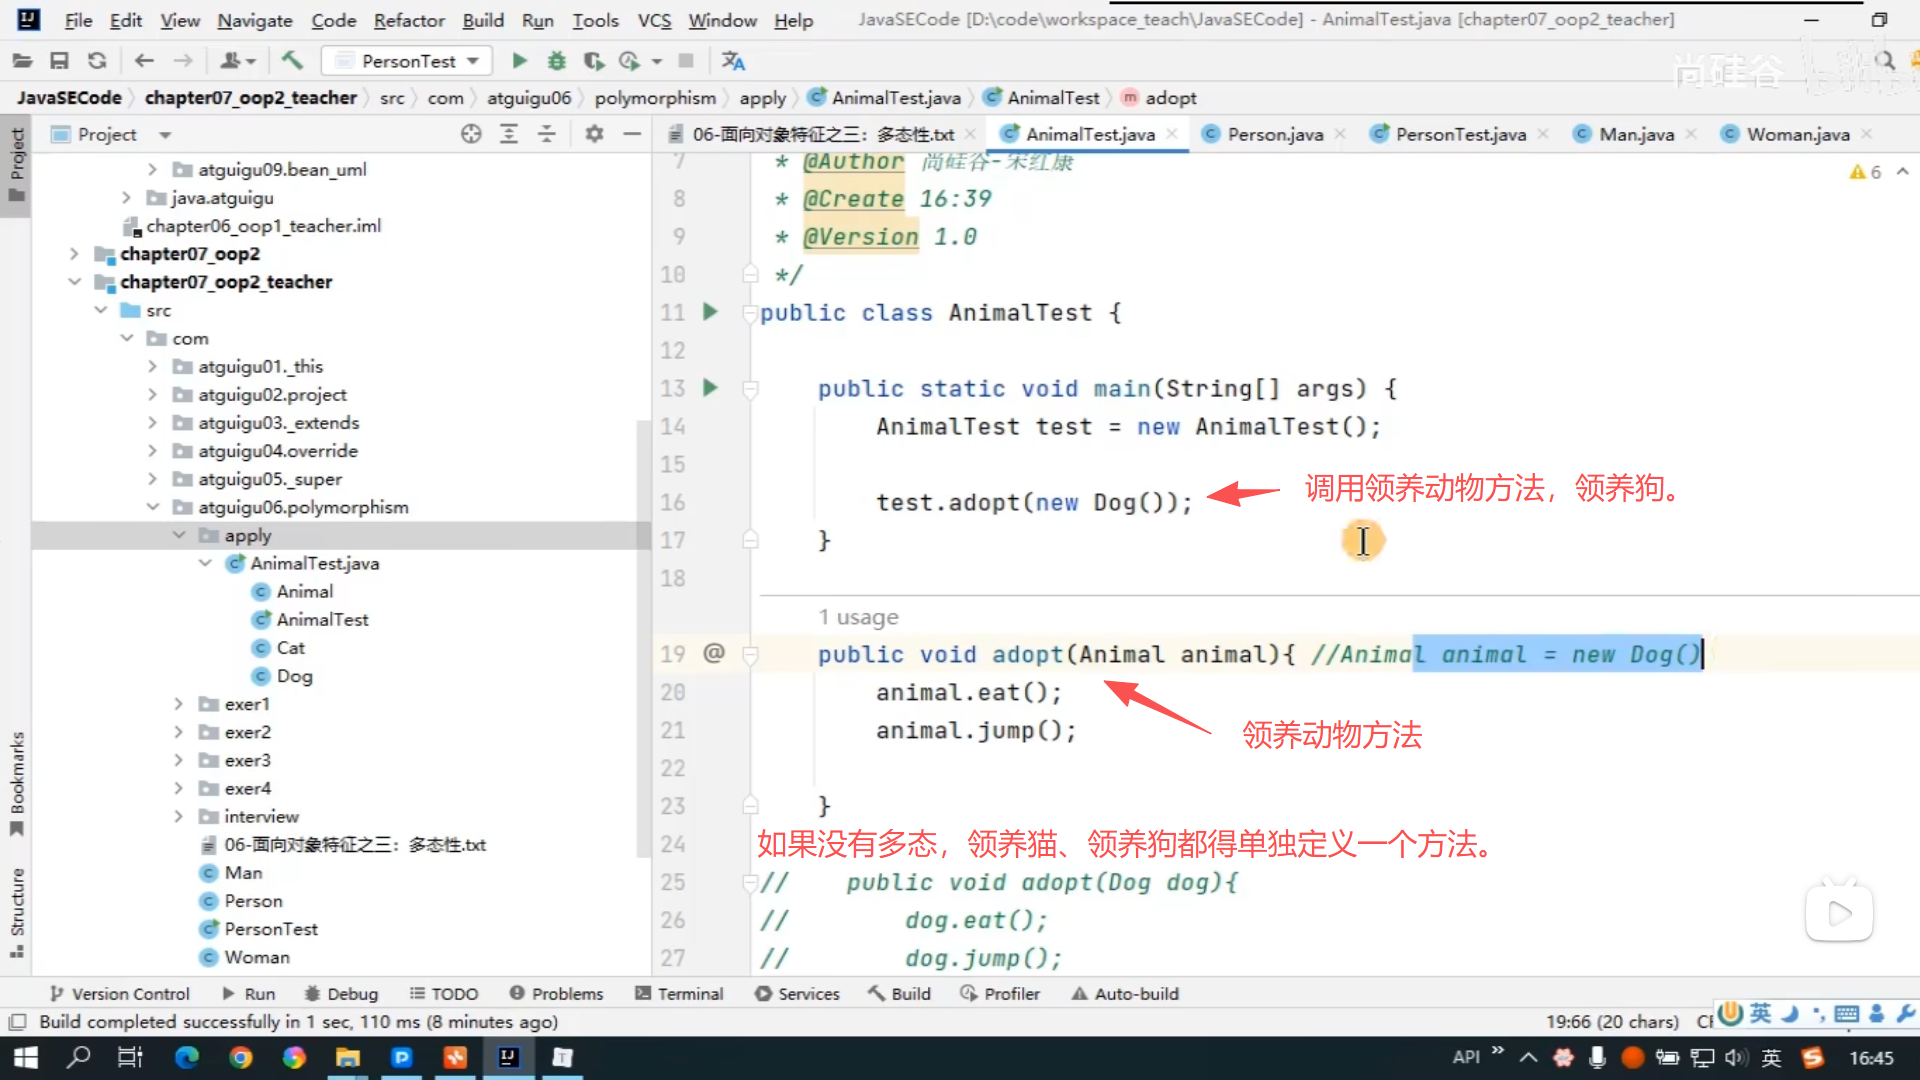Click the green Run button in toolbar

click(519, 61)
